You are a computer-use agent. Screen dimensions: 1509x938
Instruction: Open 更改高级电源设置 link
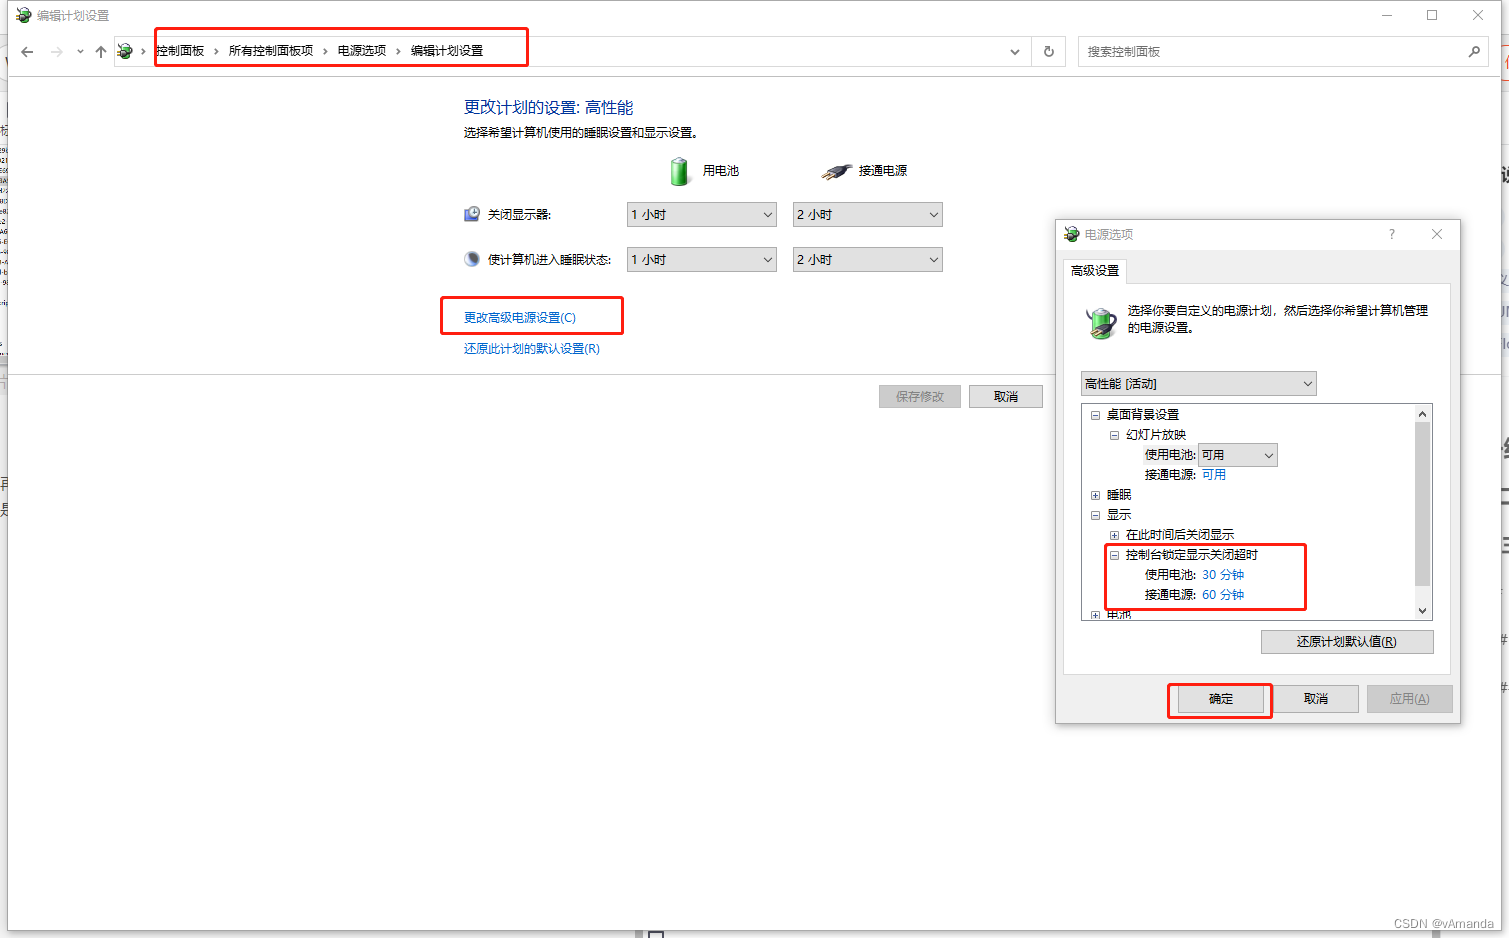[520, 318]
